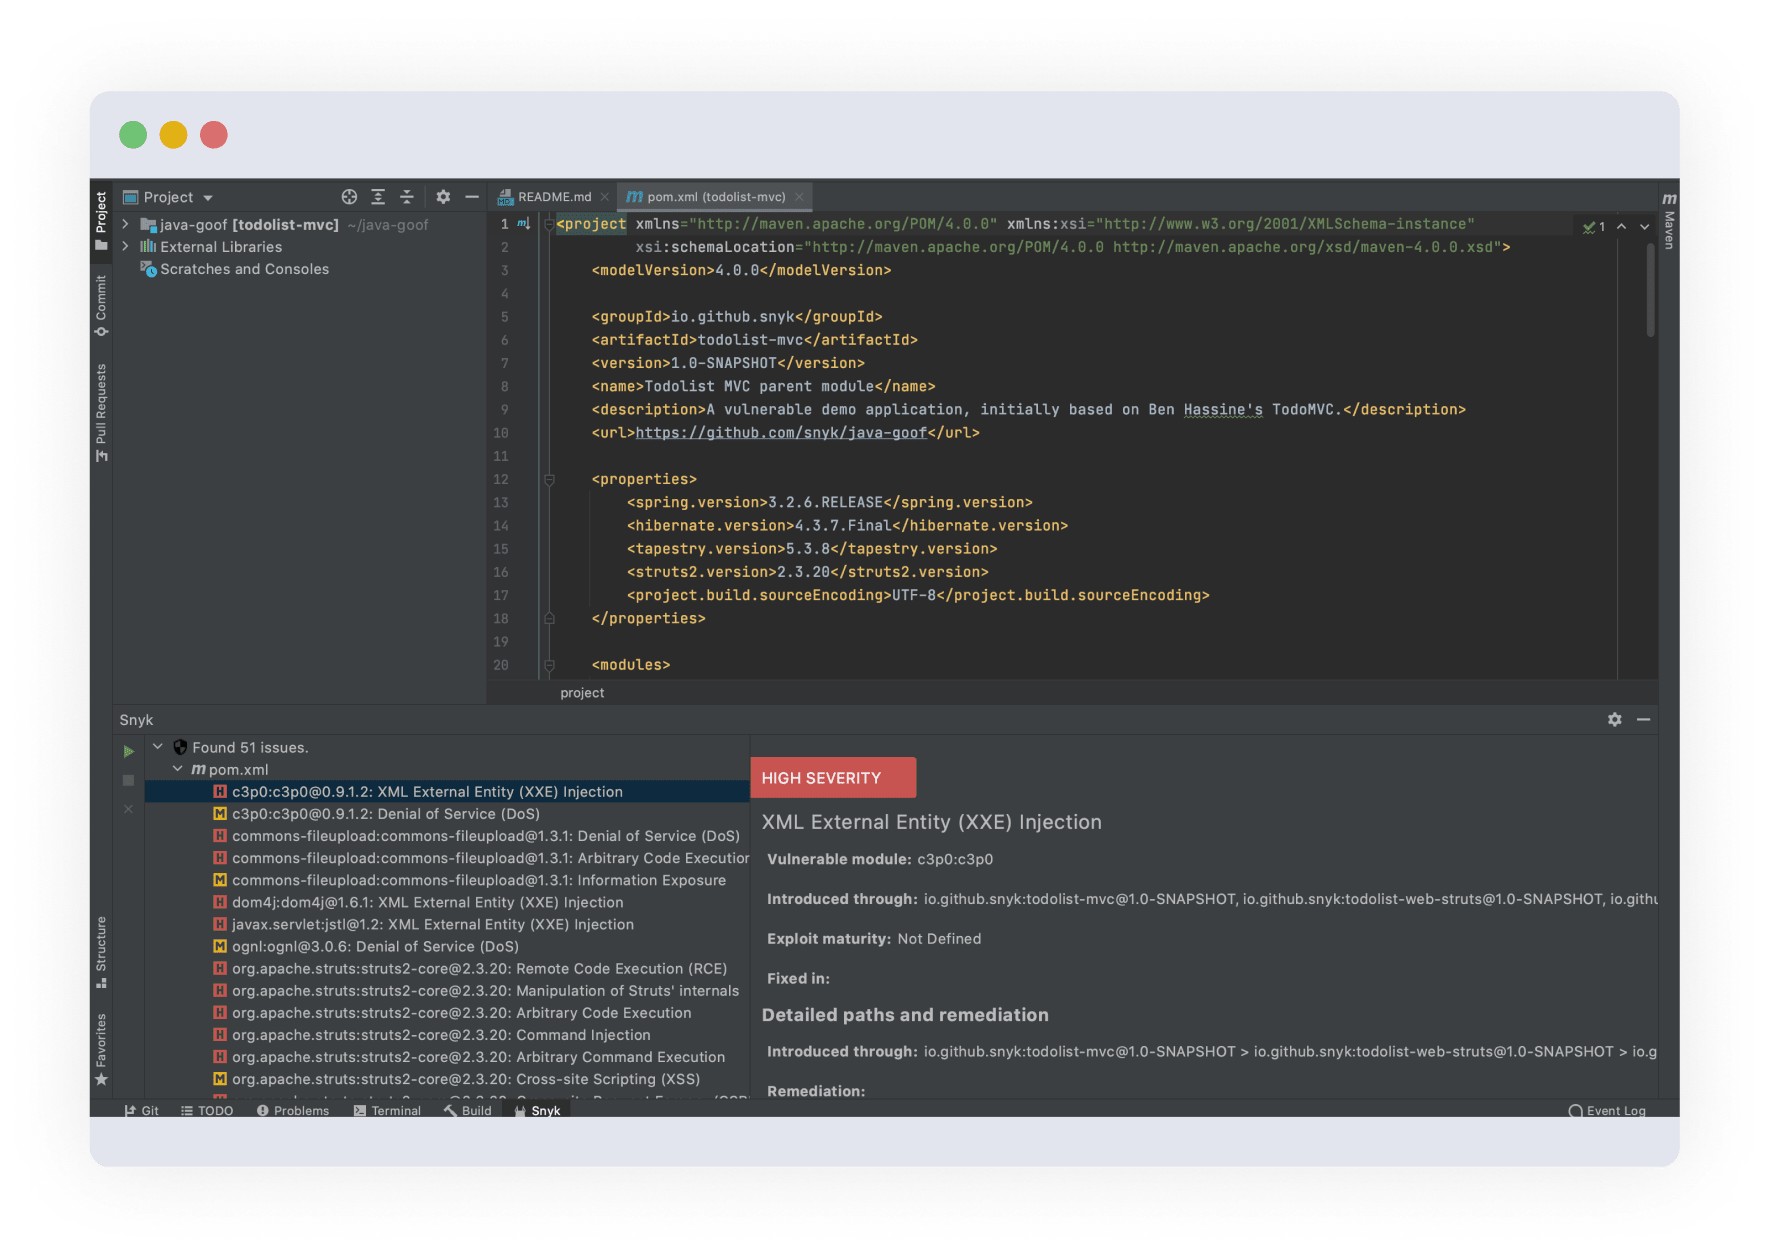Click the HIGH SEVERITY badge
Viewport: 1770px width, 1256px height.
click(x=833, y=778)
